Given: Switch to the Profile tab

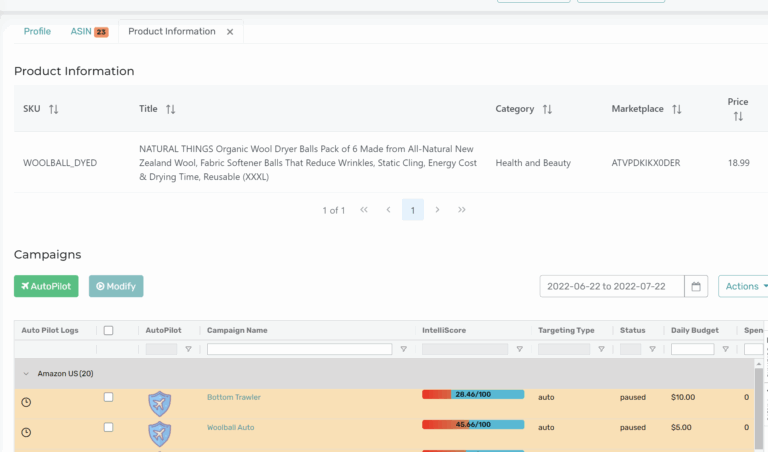Looking at the screenshot, I should click(37, 31).
